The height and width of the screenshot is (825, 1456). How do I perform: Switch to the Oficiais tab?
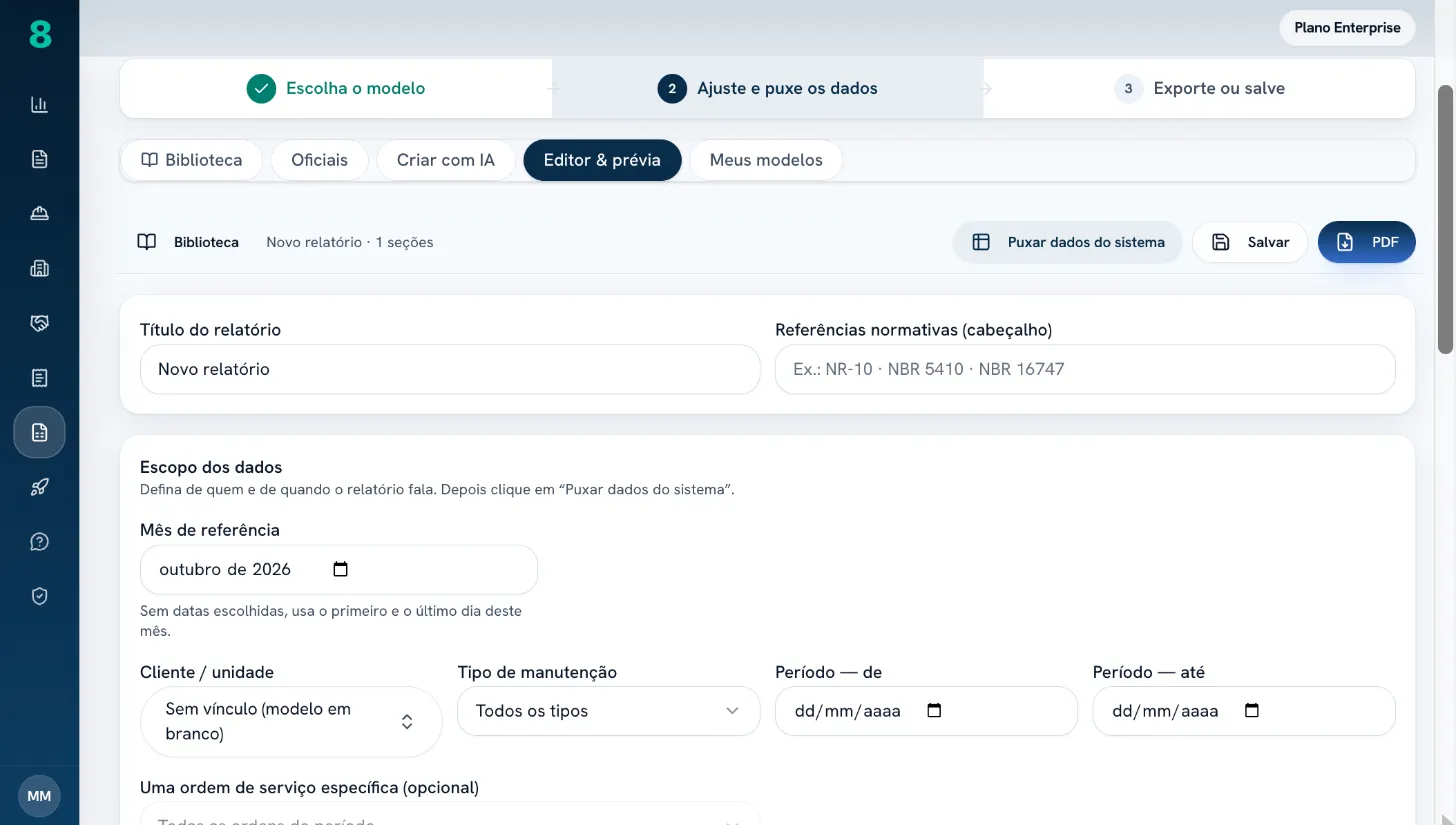(320, 160)
